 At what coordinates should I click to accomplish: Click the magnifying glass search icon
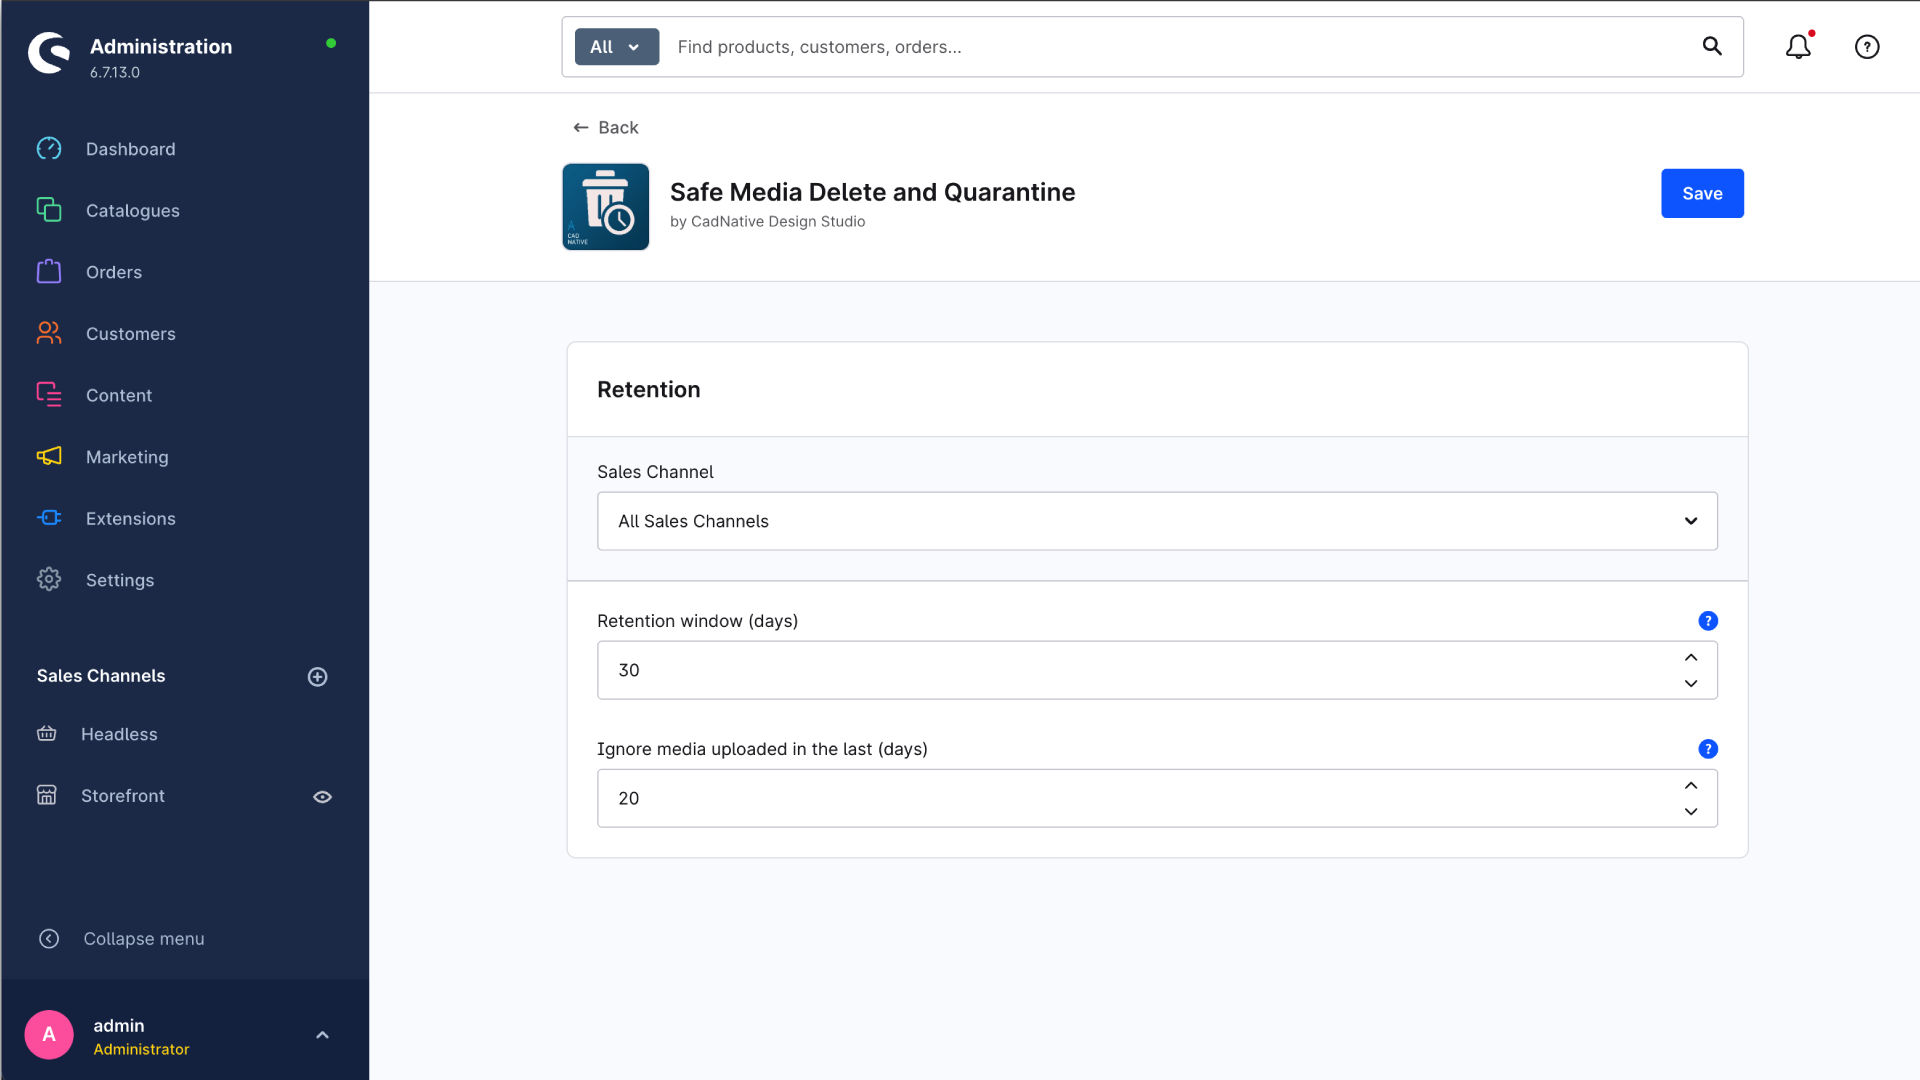tap(1712, 46)
